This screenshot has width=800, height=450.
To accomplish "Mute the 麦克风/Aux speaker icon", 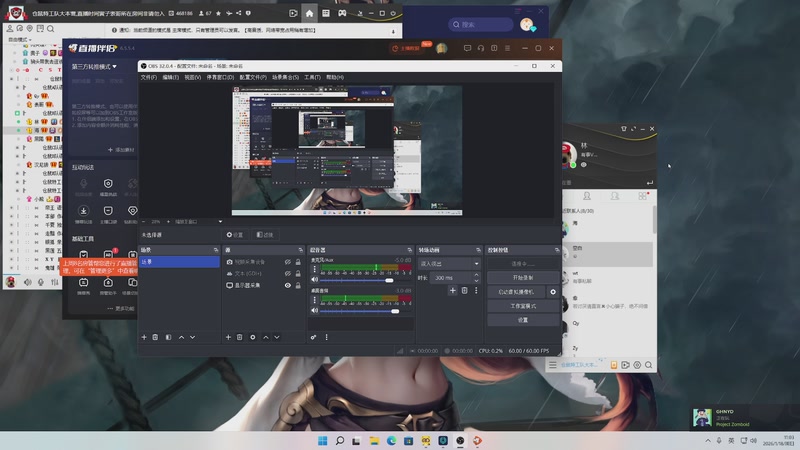I will 314,280.
